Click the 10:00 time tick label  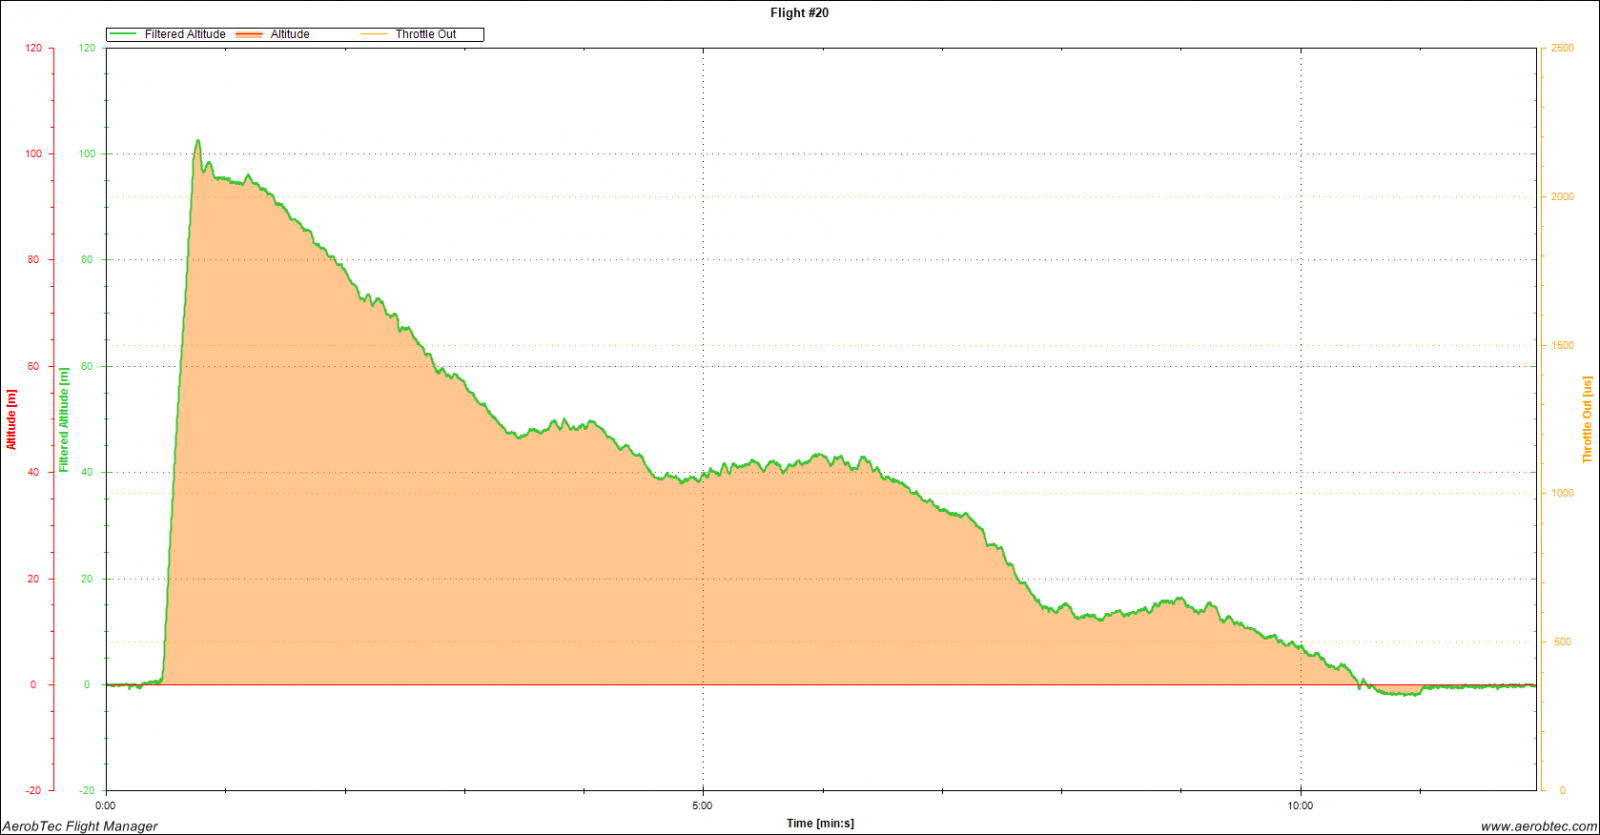pyautogui.click(x=1300, y=805)
